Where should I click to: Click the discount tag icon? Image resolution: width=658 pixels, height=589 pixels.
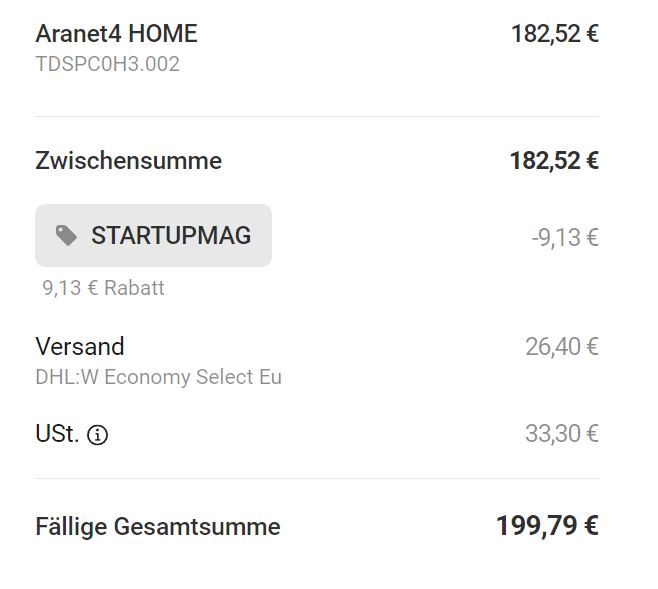(66, 235)
